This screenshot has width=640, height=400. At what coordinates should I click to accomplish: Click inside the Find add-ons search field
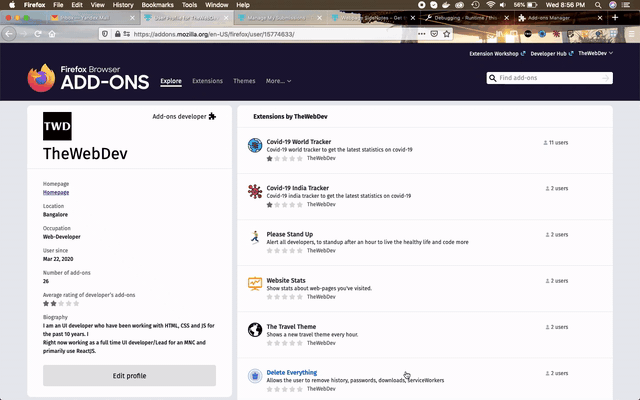tap(549, 78)
